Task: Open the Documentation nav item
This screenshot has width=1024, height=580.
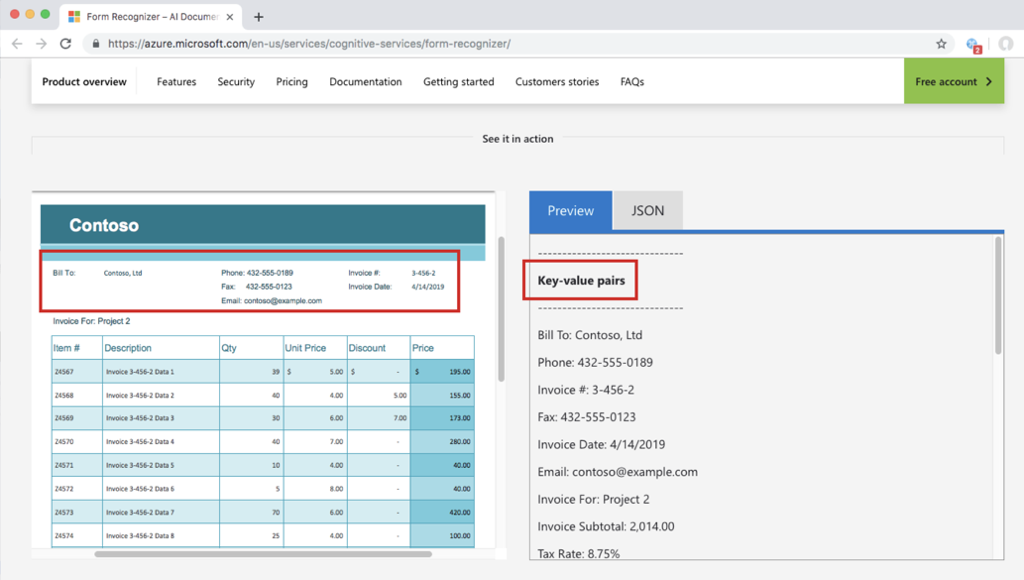Action: point(366,82)
